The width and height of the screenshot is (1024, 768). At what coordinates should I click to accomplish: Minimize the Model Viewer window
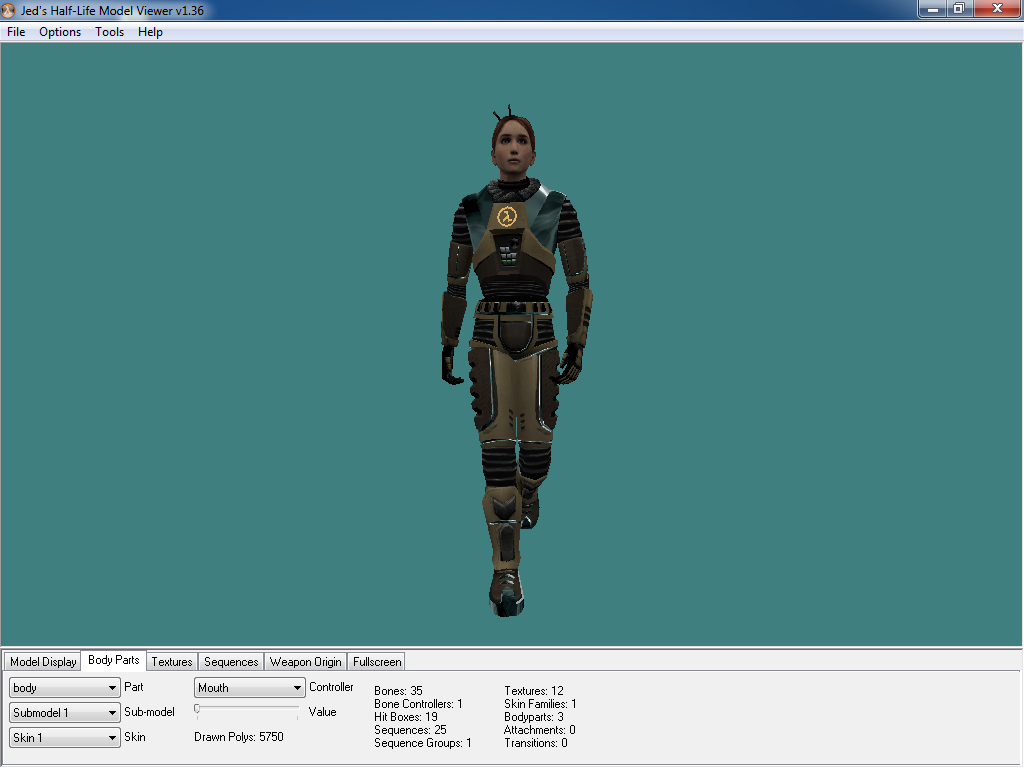click(x=933, y=8)
